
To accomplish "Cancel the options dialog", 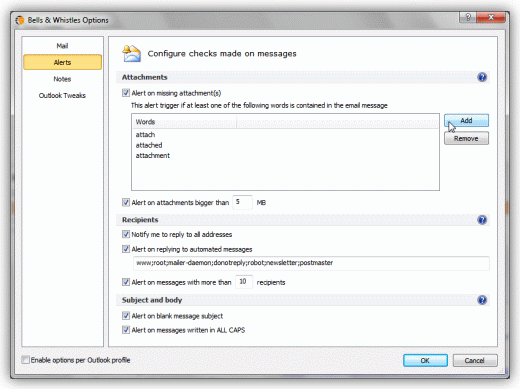I will (x=475, y=360).
